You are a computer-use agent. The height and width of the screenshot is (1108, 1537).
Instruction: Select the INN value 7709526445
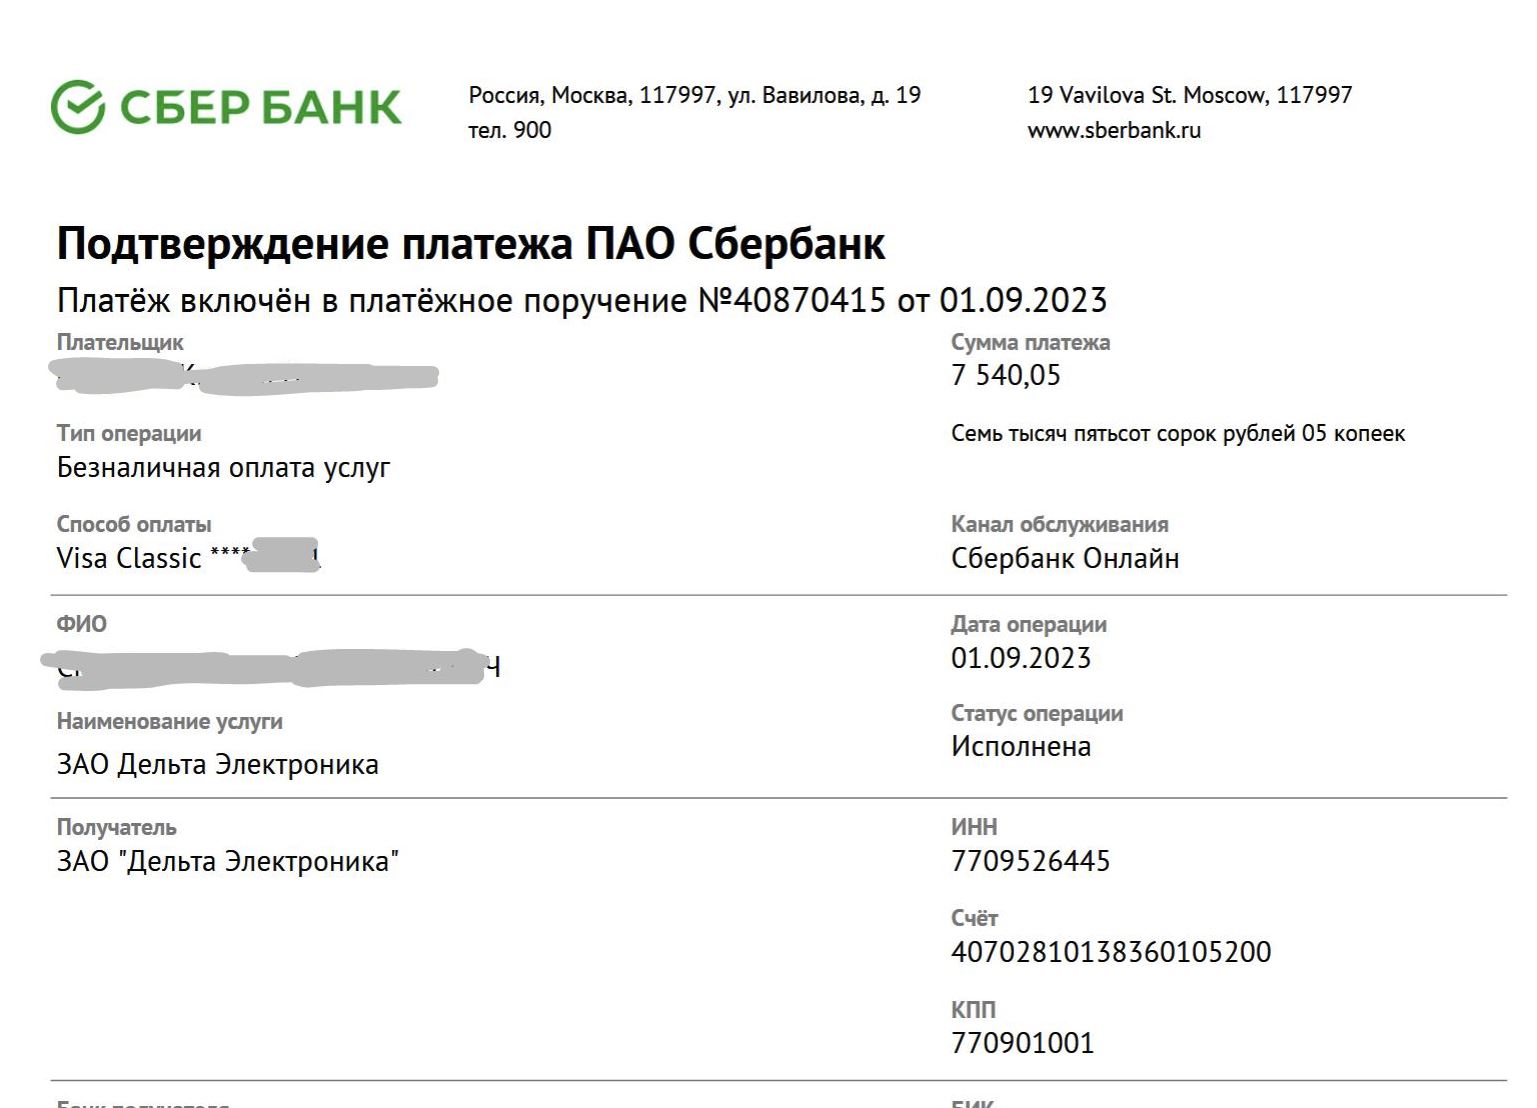tap(1030, 861)
